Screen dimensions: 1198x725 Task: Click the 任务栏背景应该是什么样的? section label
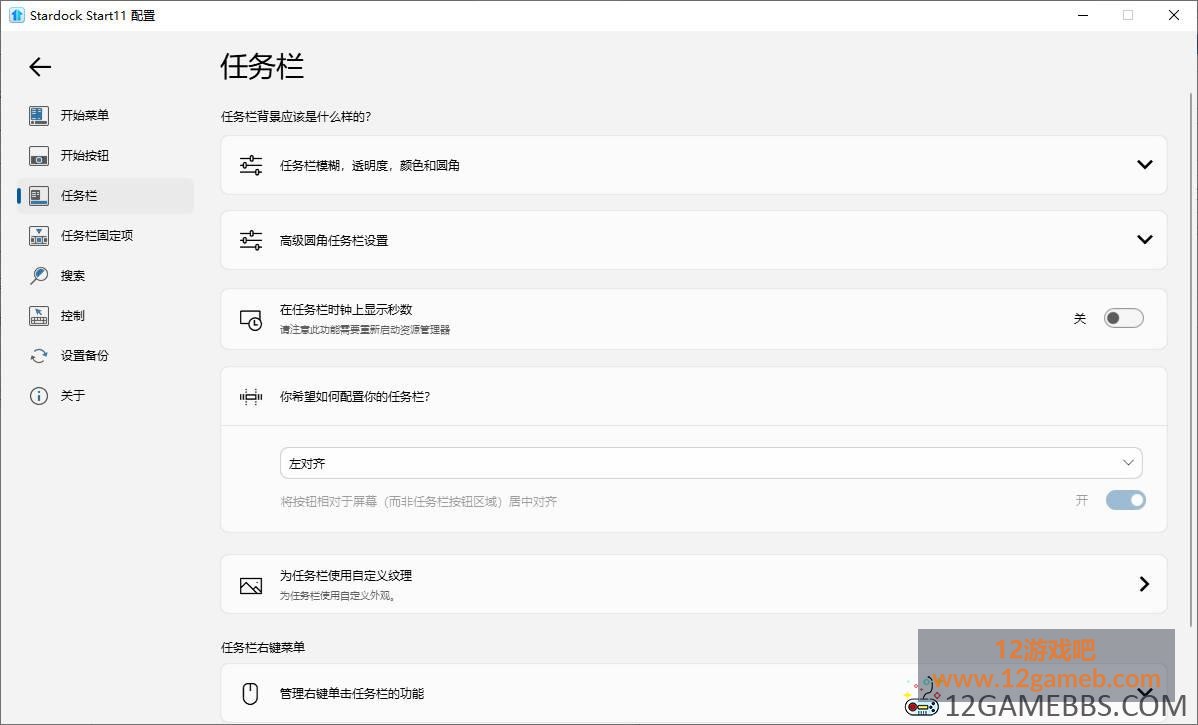coord(296,117)
